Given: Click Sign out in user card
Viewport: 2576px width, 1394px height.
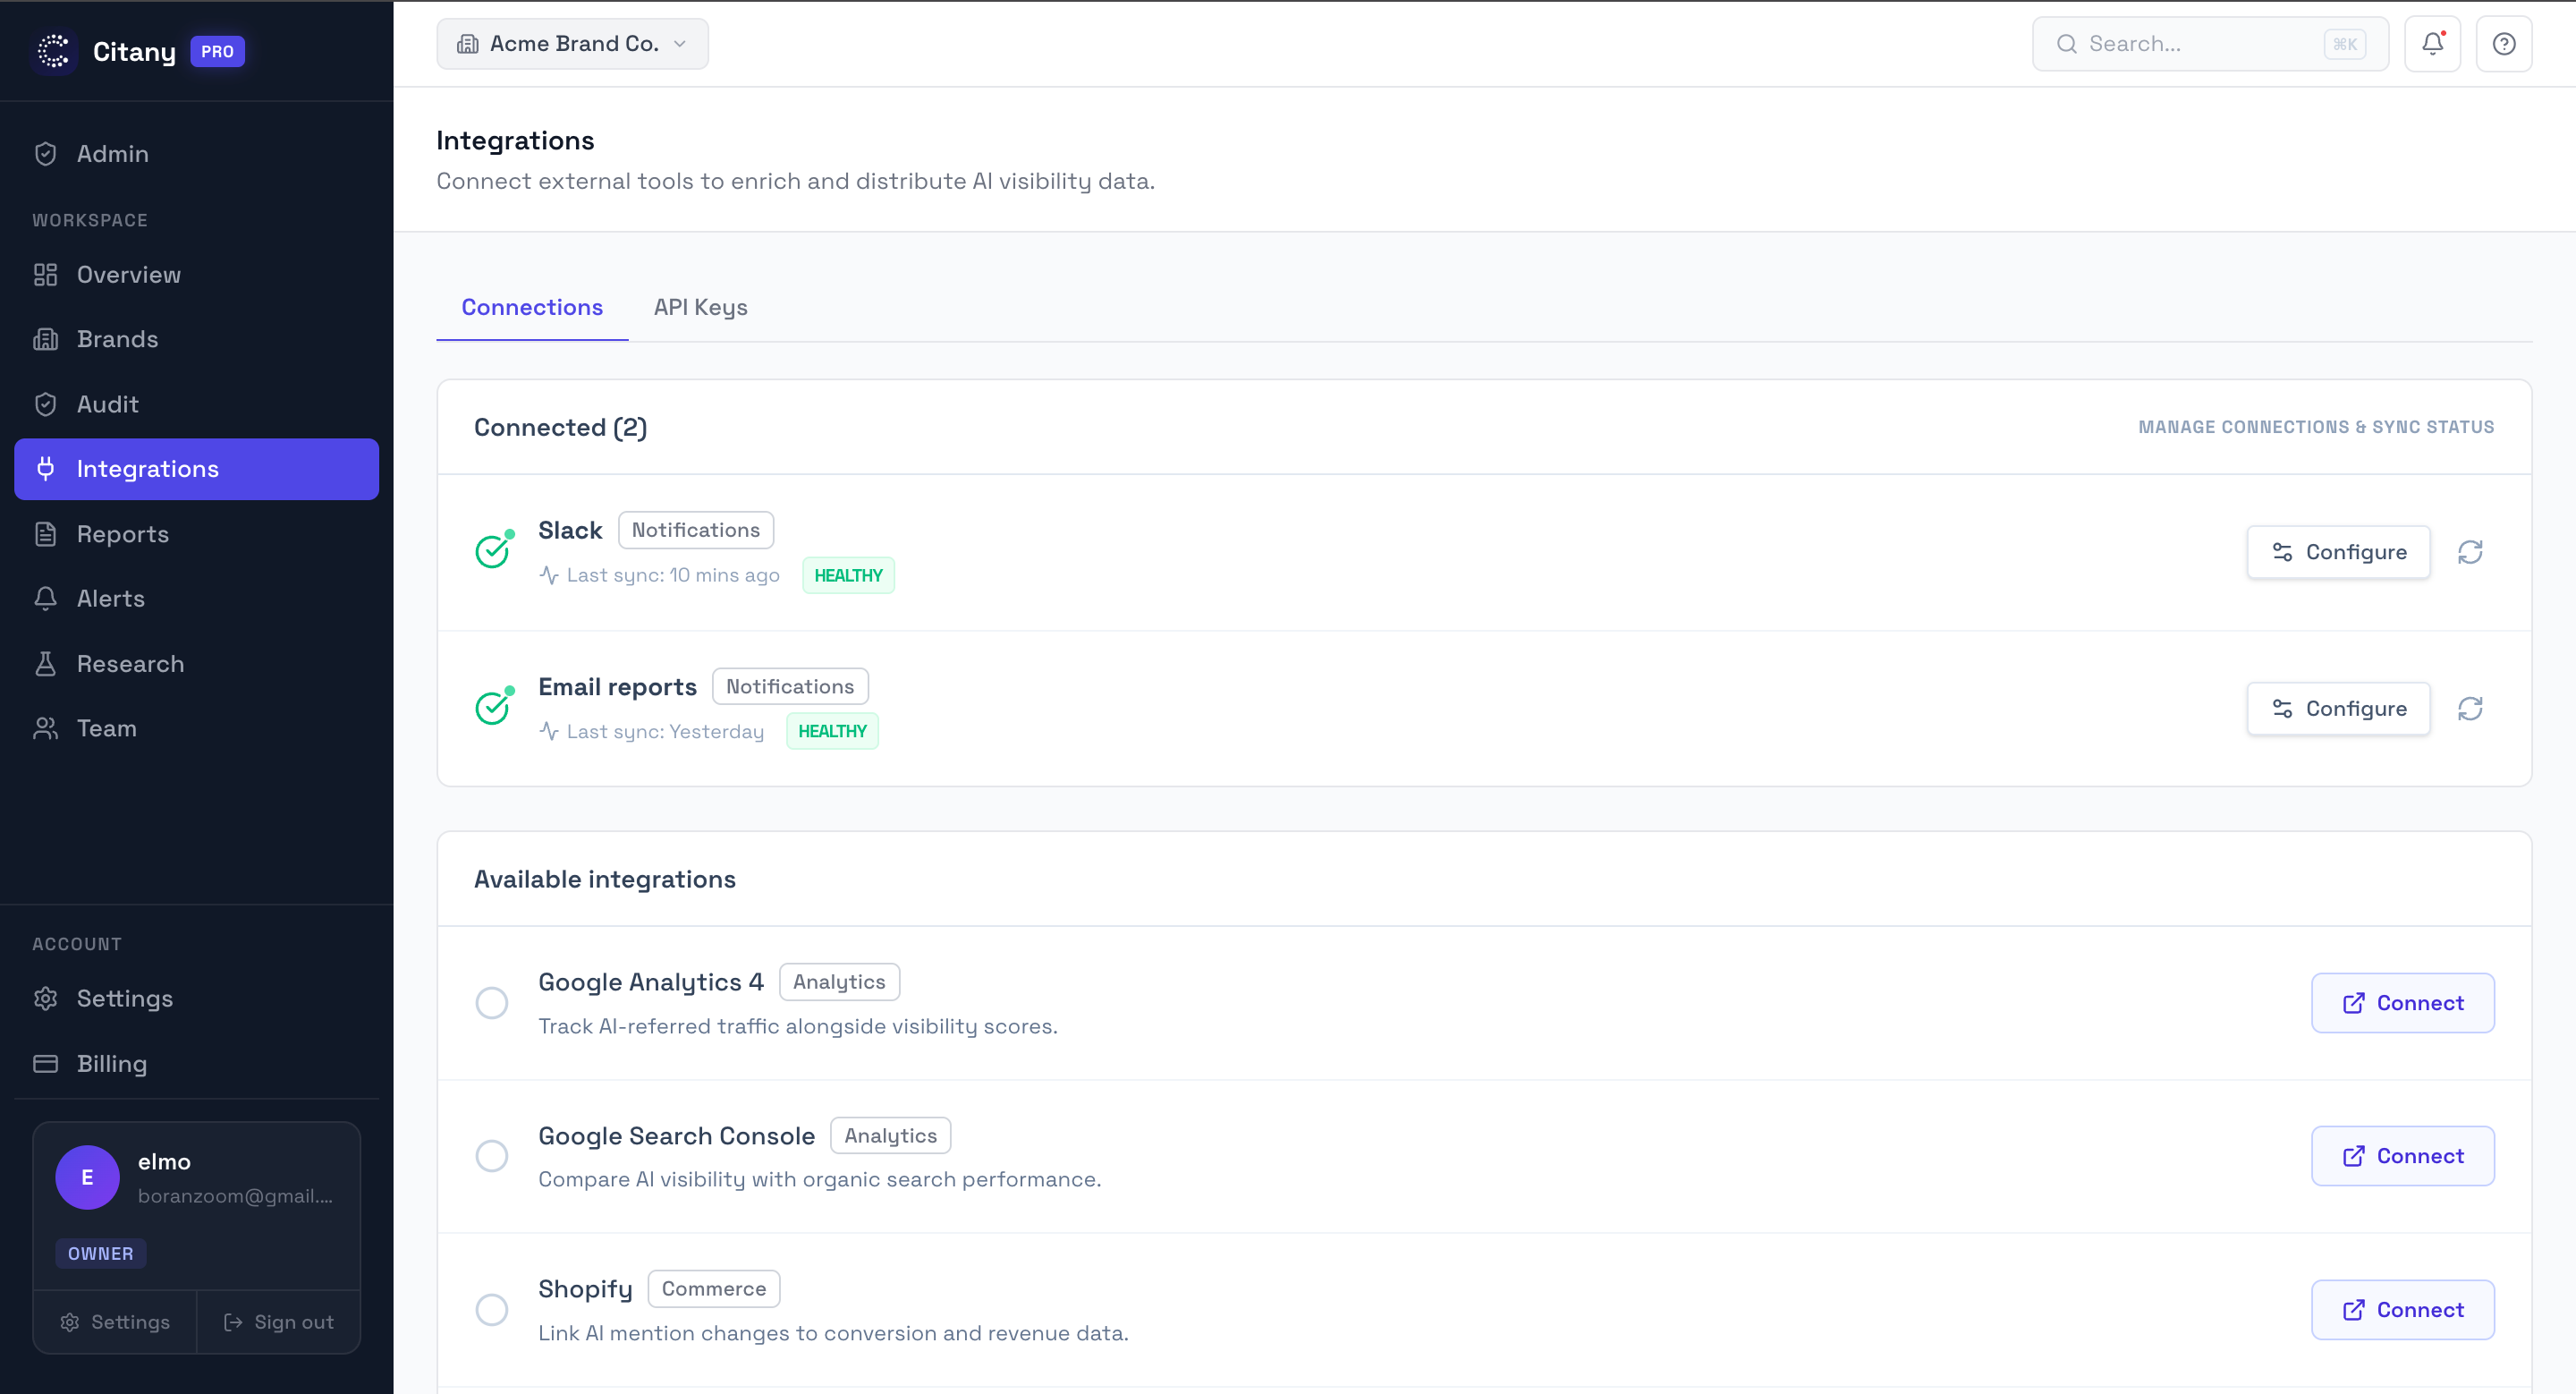Looking at the screenshot, I should 279,1322.
